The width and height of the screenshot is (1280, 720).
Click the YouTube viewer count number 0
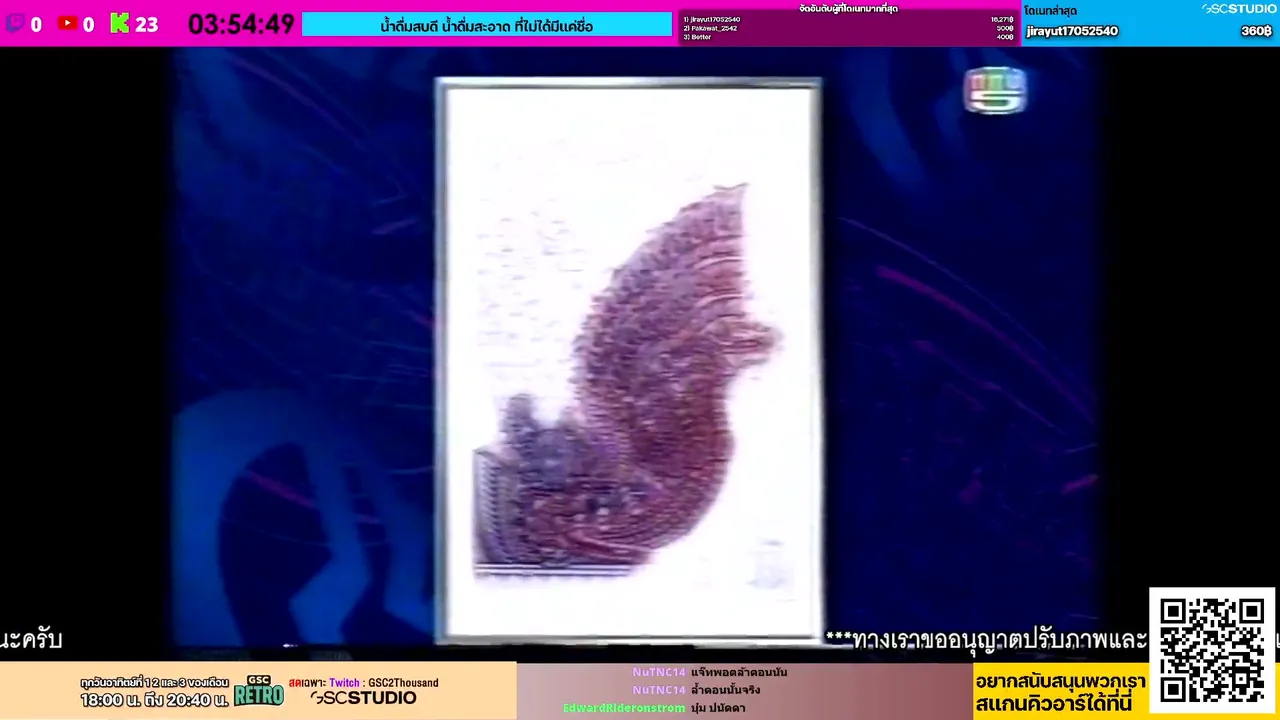88,24
